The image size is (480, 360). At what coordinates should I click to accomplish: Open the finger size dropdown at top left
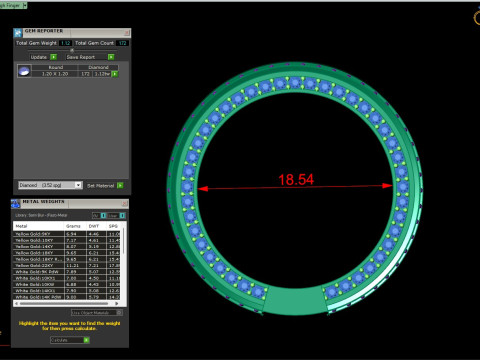tap(25, 6)
